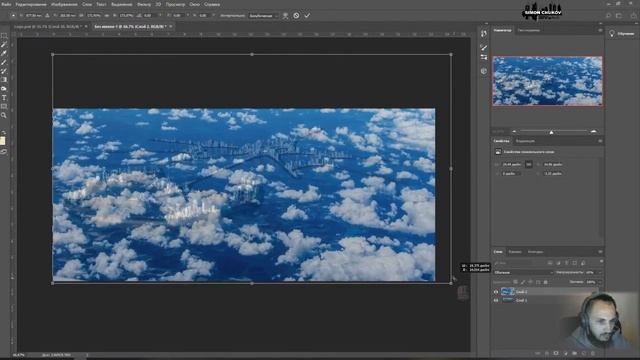Open the layer opacity slider arrow
The height and width of the screenshot is (360, 640).
[x=599, y=272]
